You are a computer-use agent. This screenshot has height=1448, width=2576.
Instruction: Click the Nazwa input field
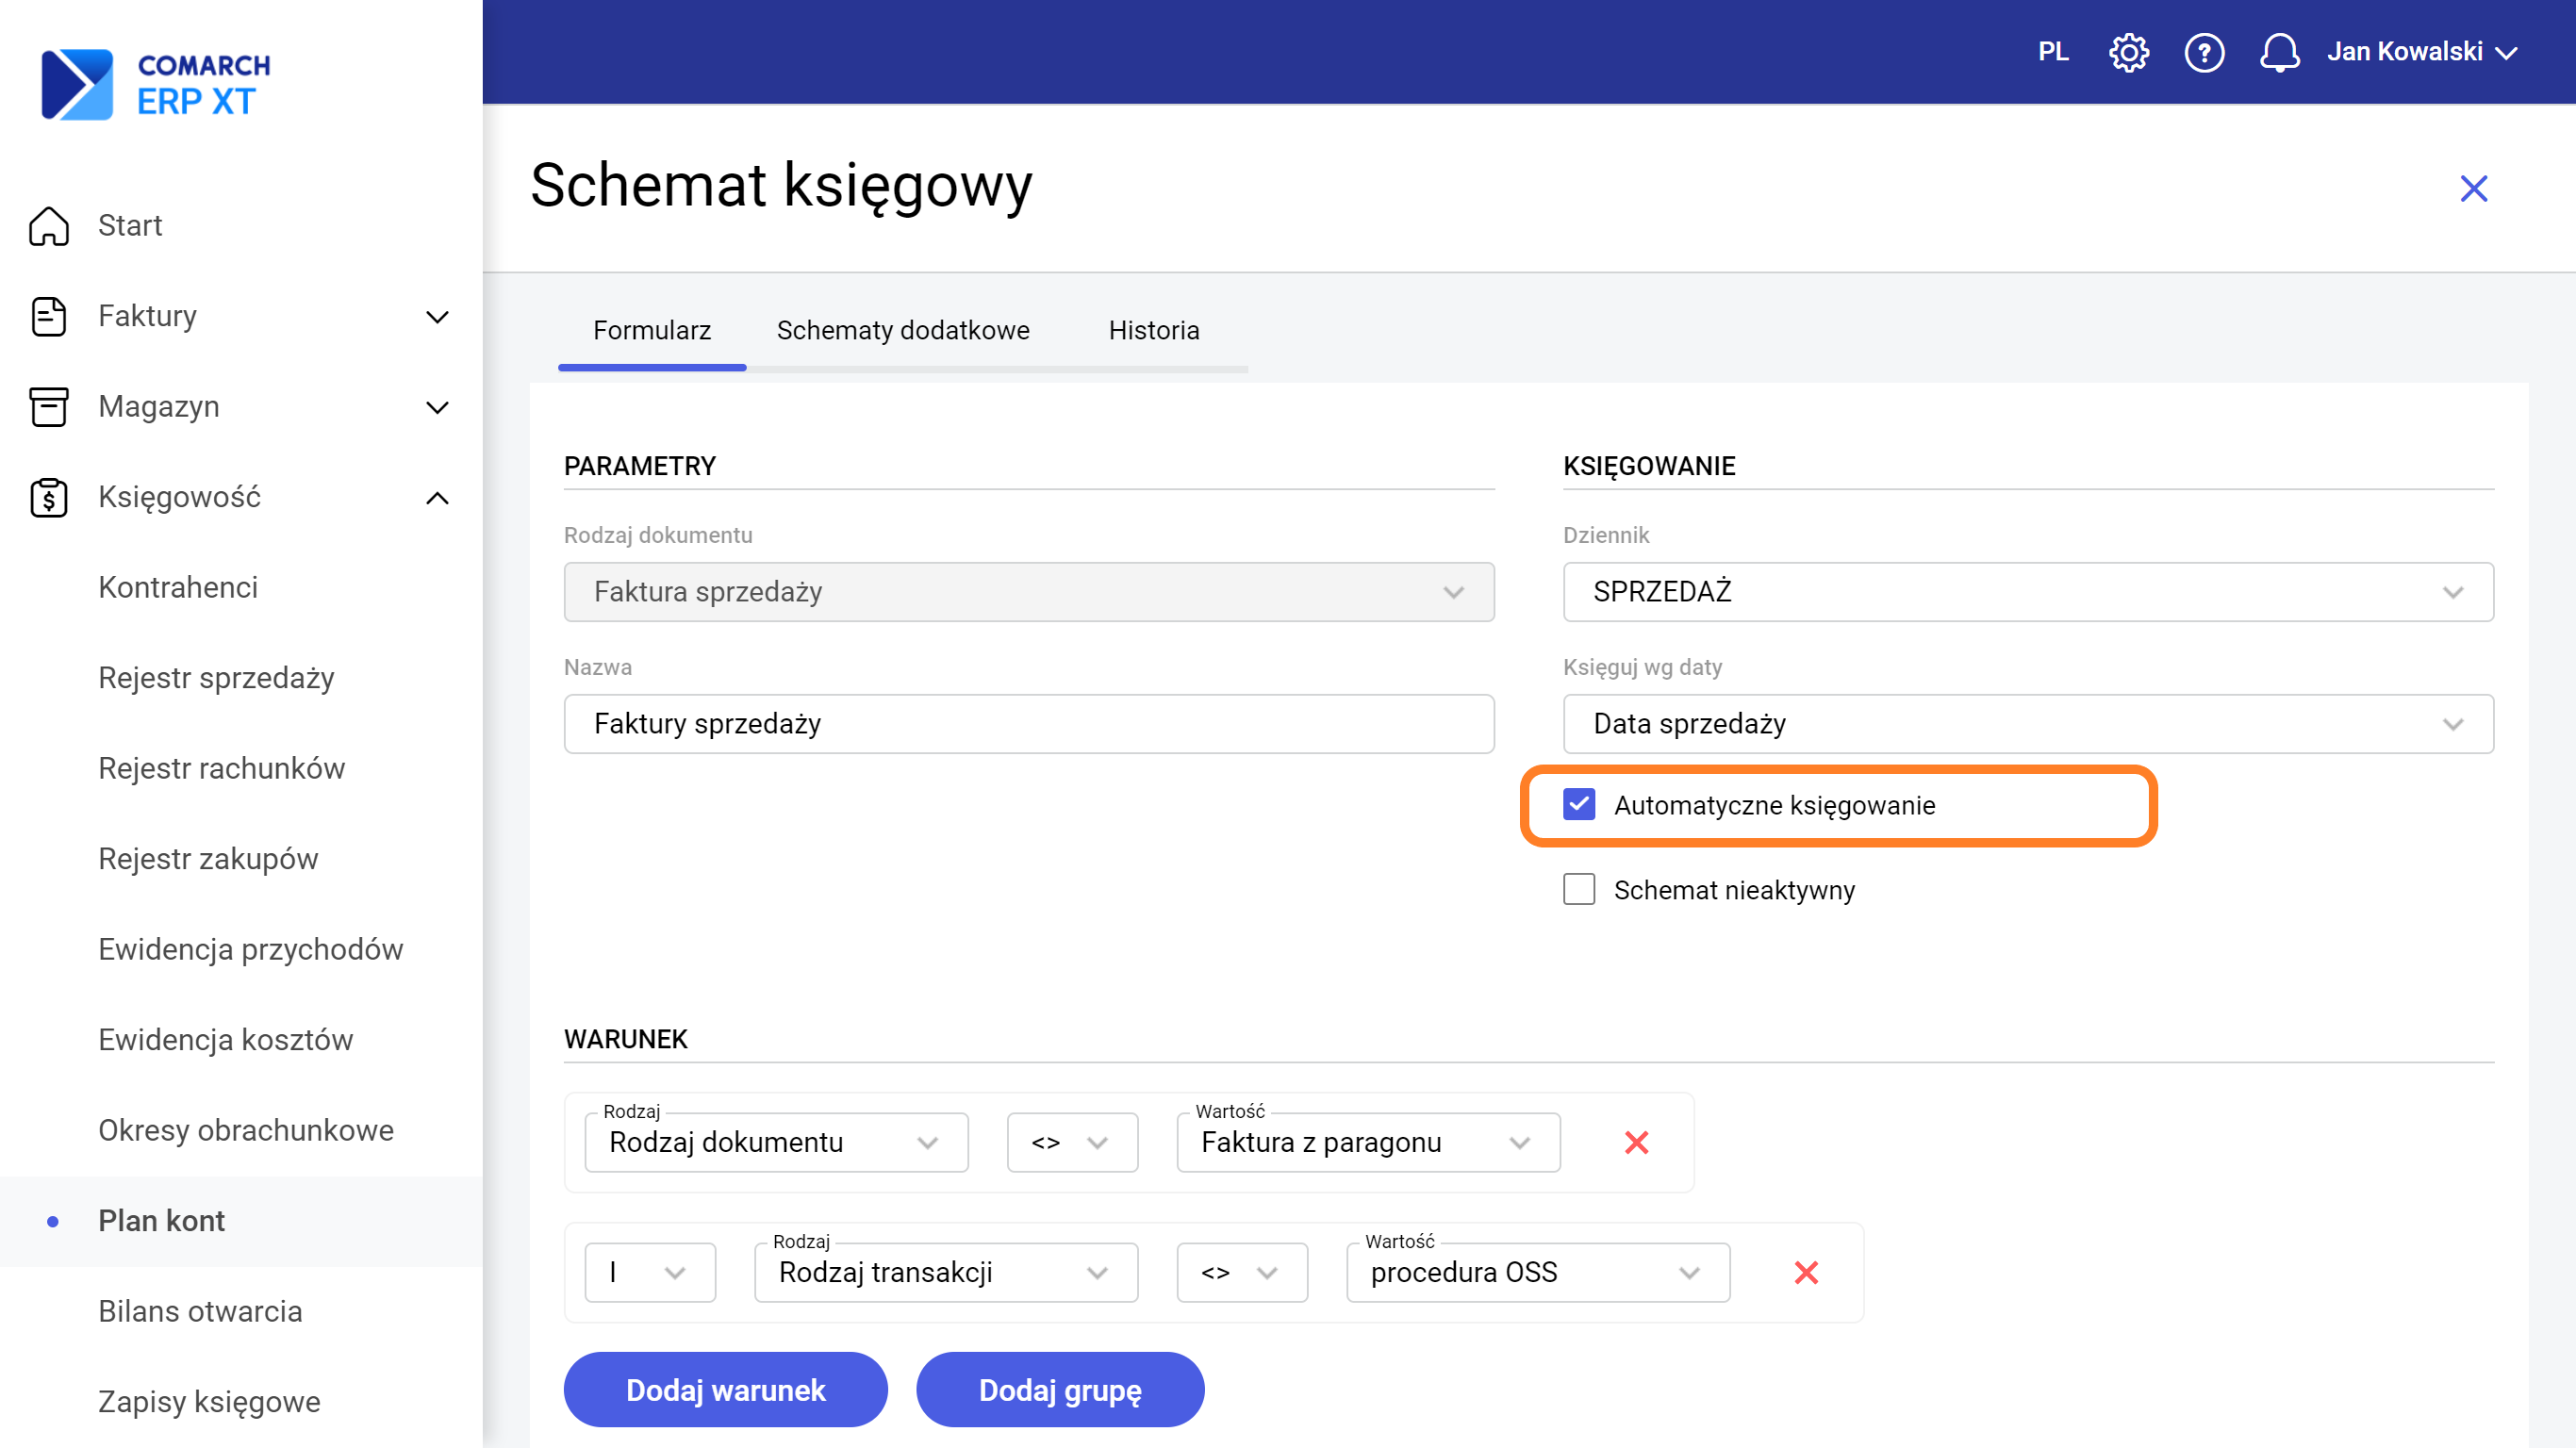pyautogui.click(x=1028, y=724)
